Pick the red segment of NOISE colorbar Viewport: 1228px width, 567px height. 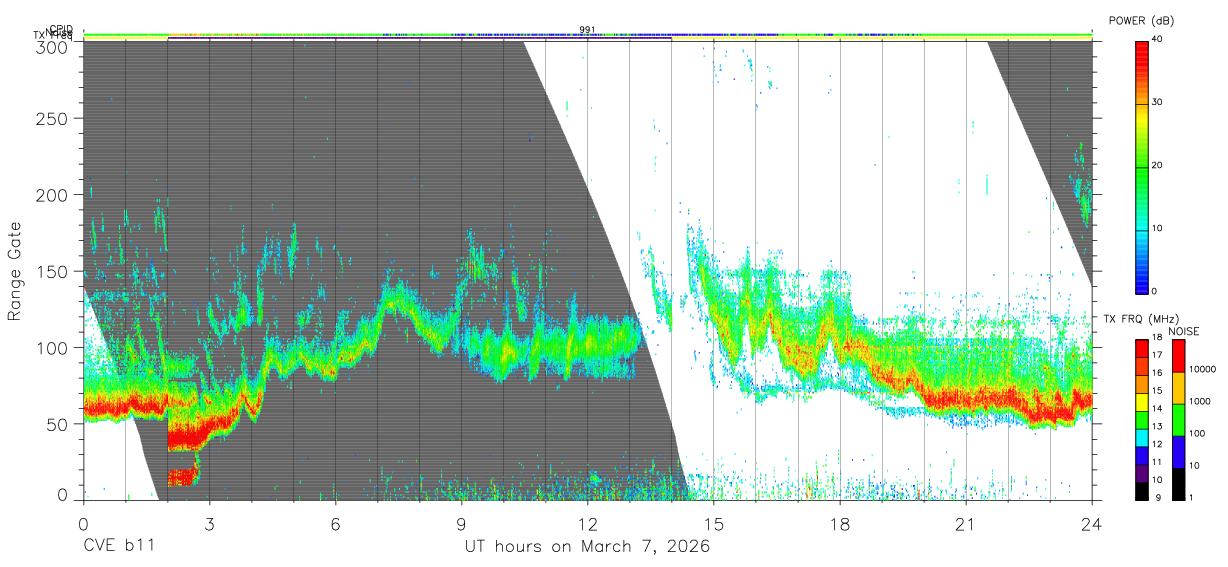(1178, 356)
